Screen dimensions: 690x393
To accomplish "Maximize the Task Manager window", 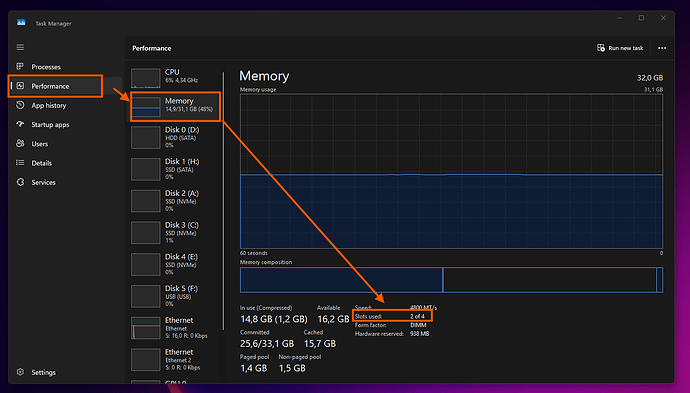I will (641, 18).
